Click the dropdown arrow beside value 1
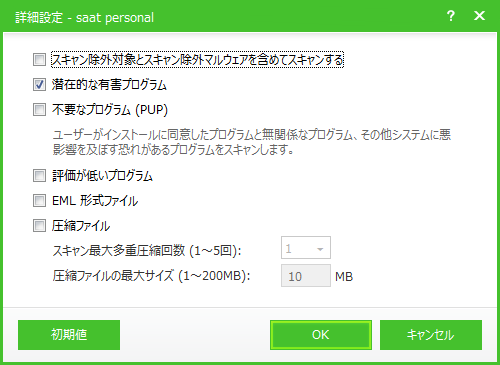Viewport: 500px width, 365px height. coord(320,249)
